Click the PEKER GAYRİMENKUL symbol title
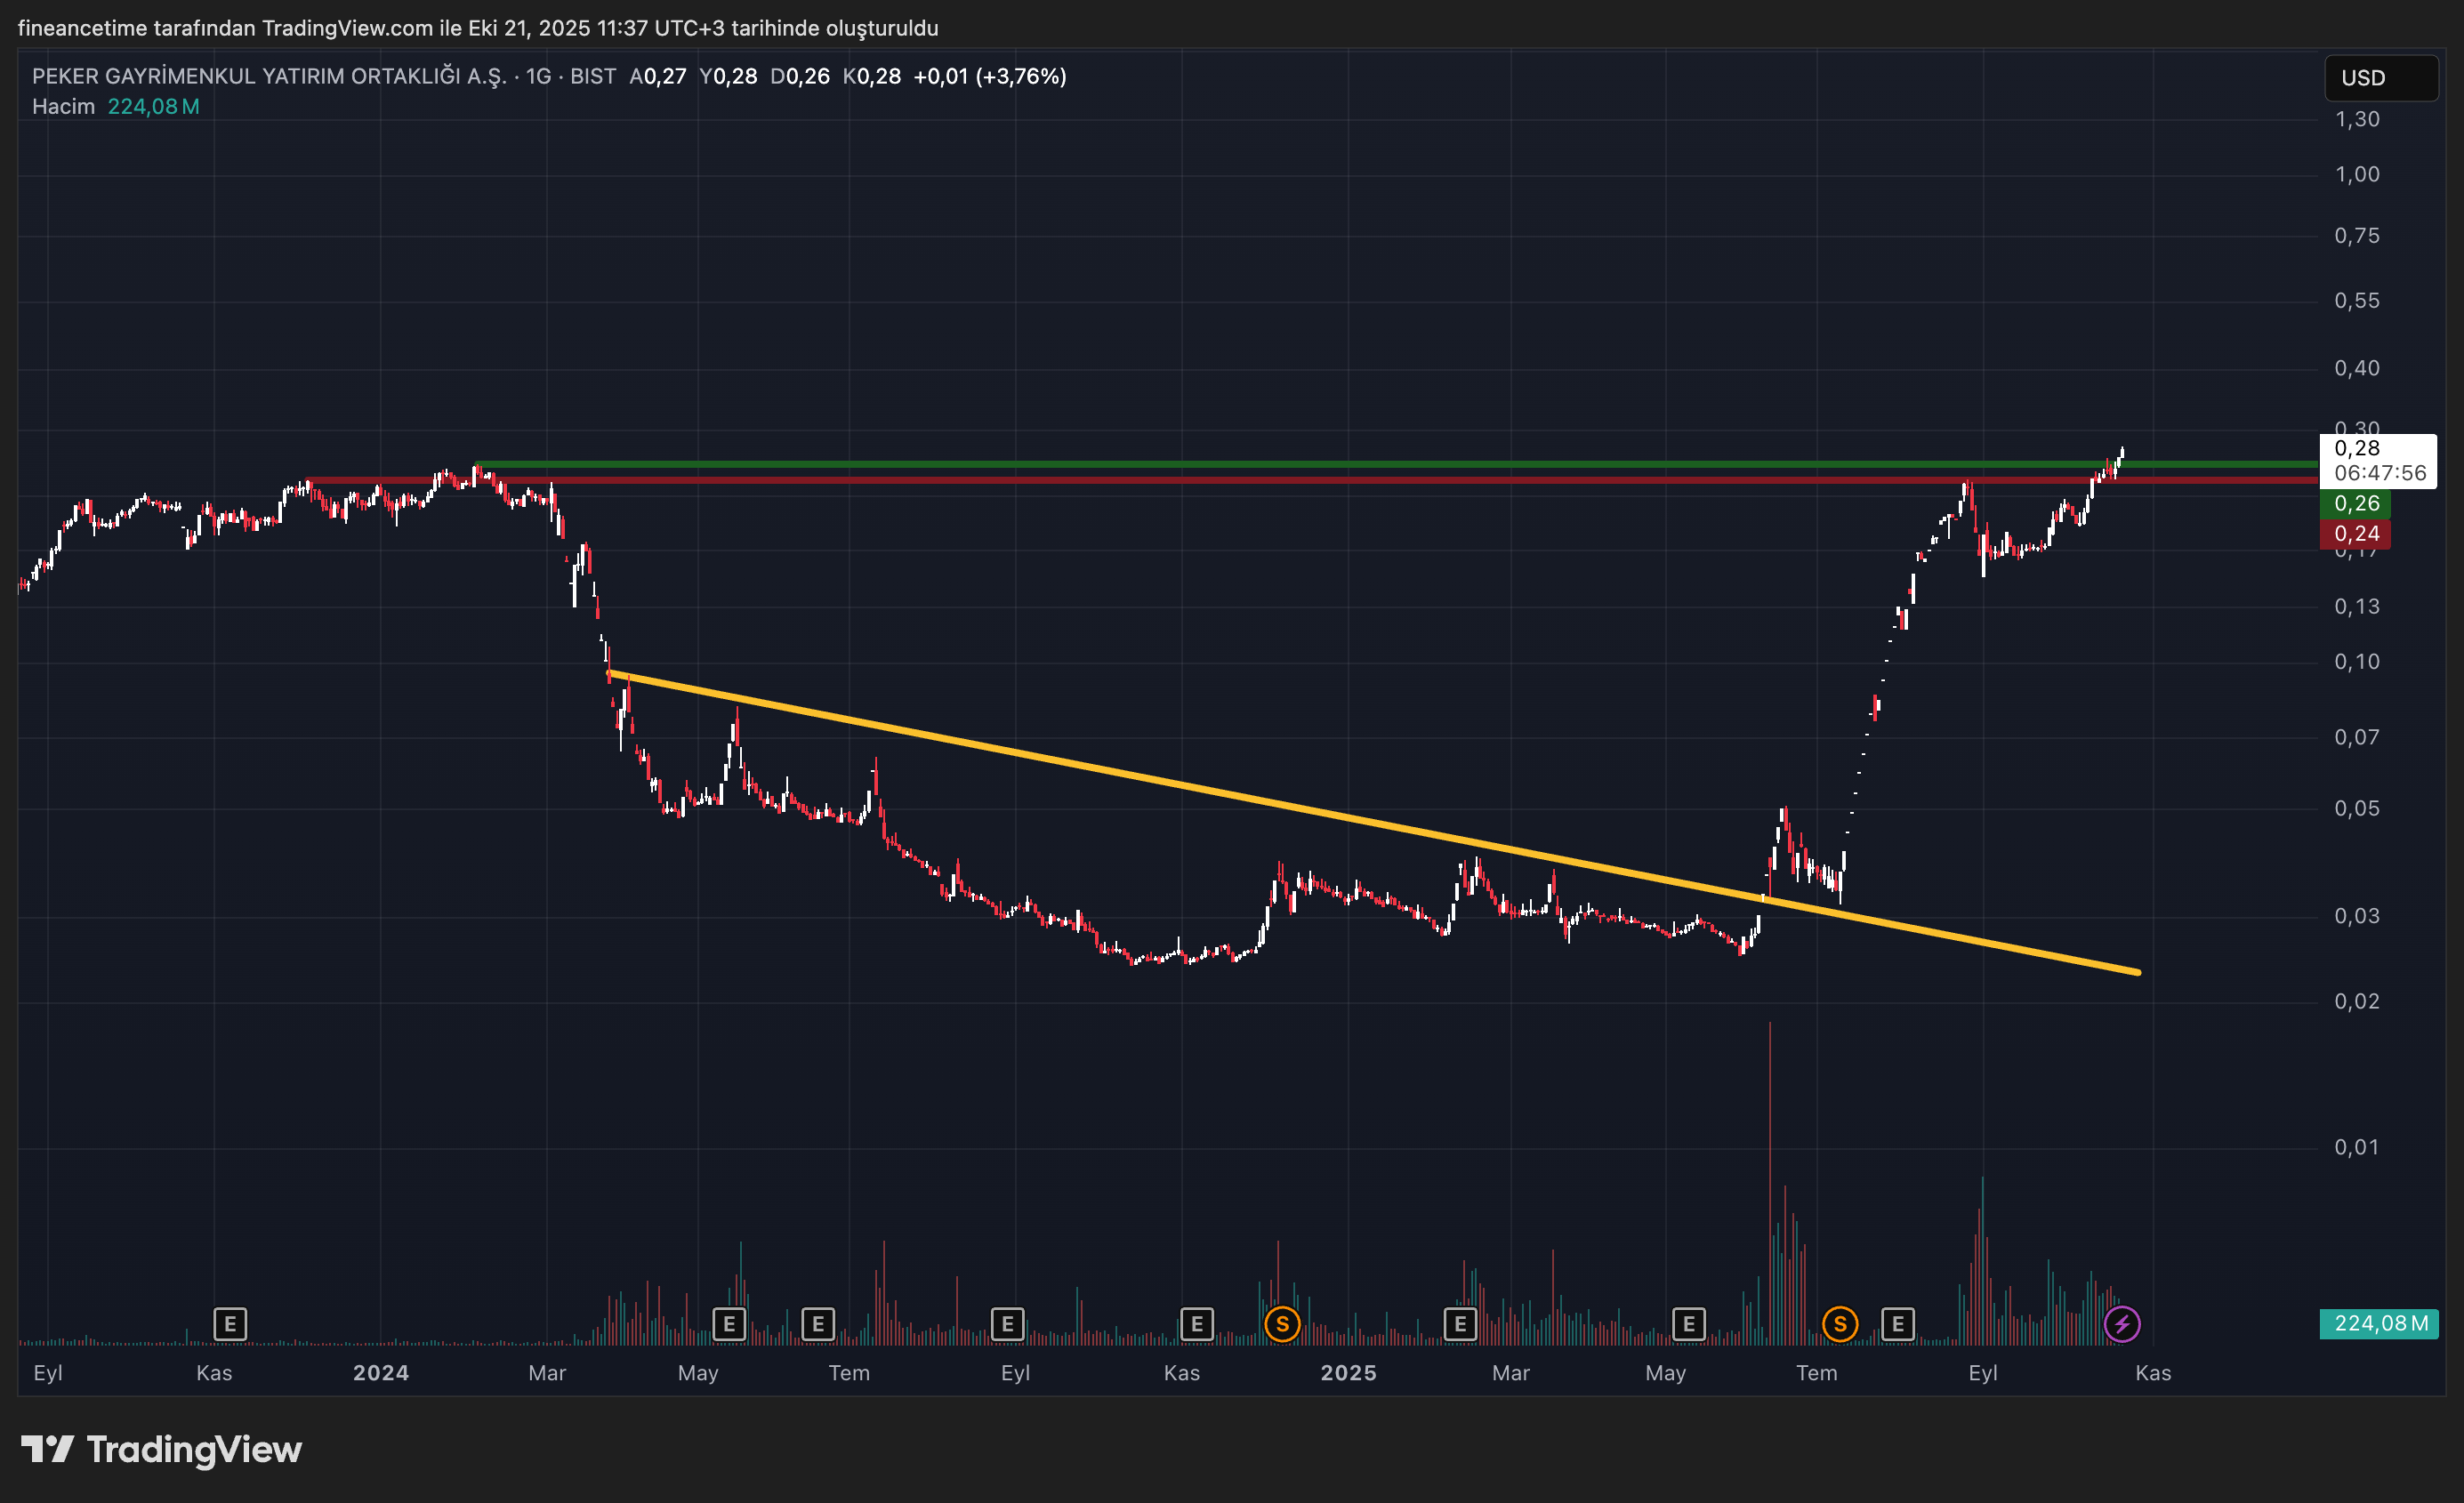This screenshot has height=1503, width=2464. click(x=270, y=76)
